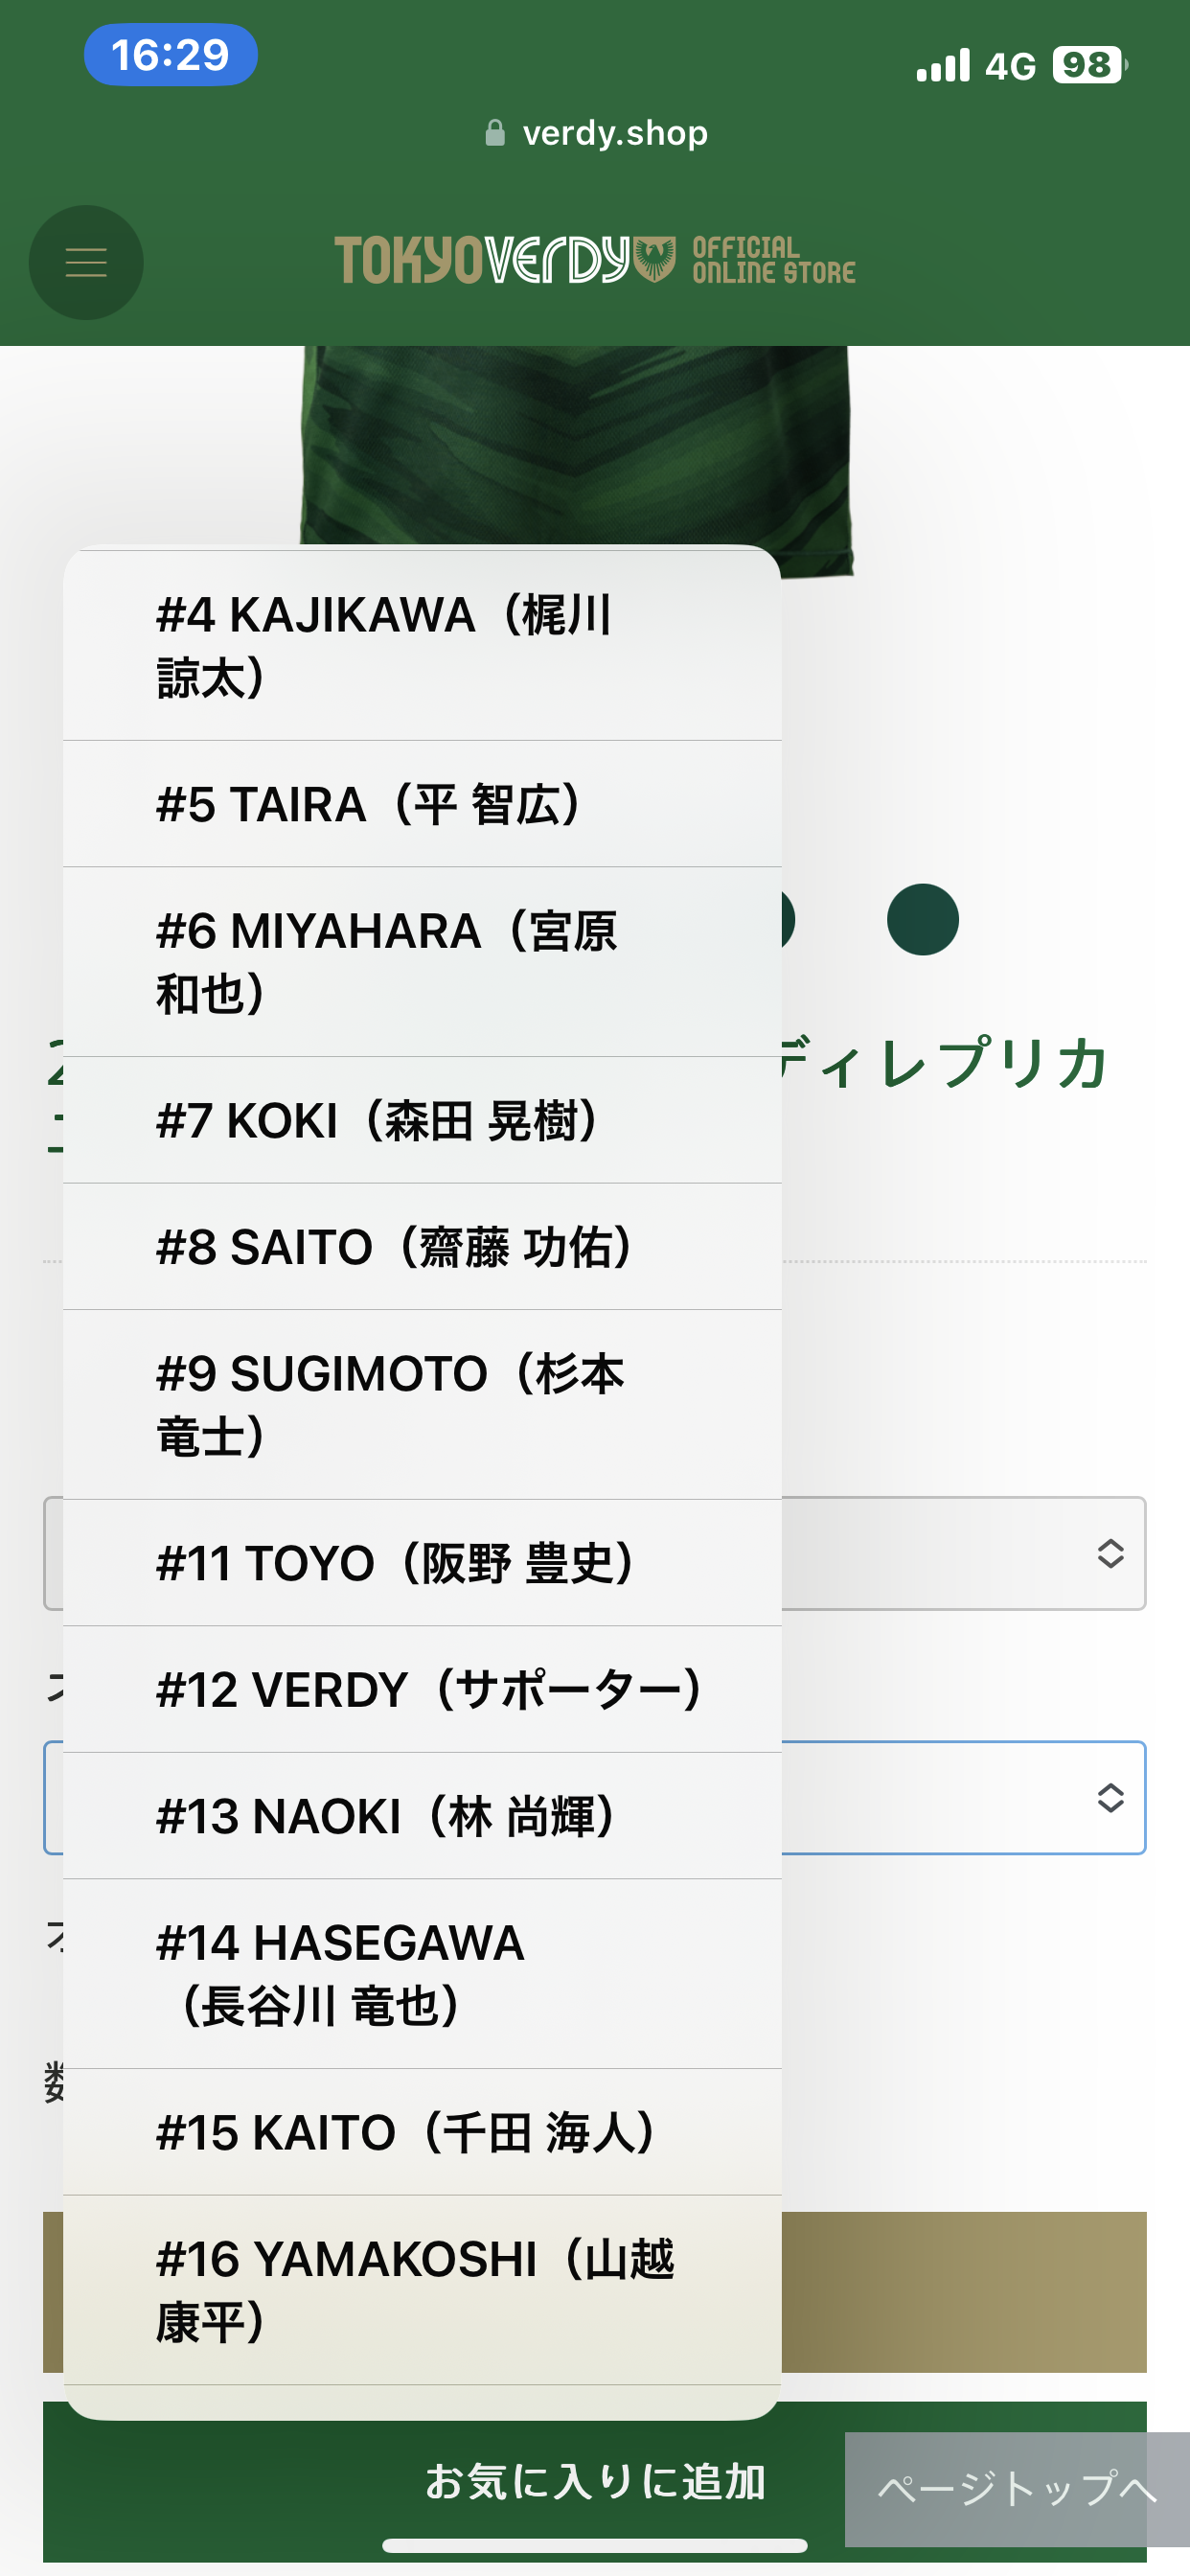Image resolution: width=1190 pixels, height=2576 pixels.
Task: Expand the upper select dropdown arrows
Action: [1110, 1553]
